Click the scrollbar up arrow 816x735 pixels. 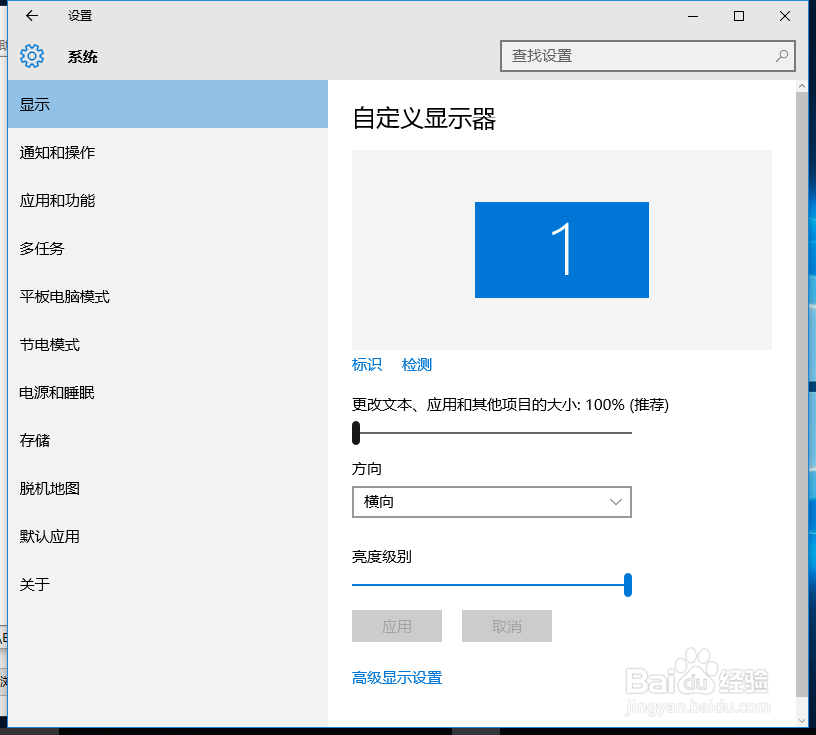[801, 86]
